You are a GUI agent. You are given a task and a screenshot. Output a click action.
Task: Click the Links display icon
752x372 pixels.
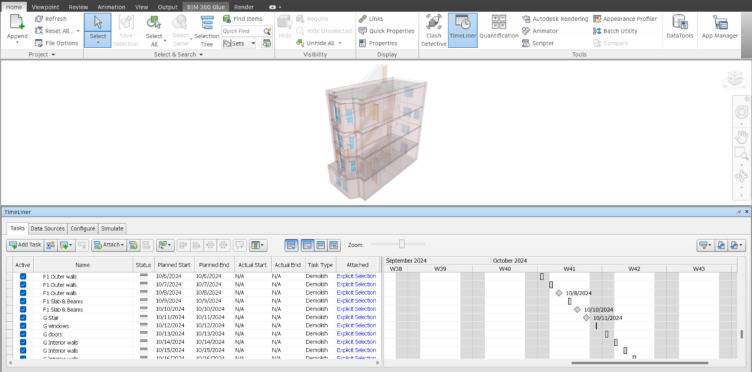tap(363, 19)
